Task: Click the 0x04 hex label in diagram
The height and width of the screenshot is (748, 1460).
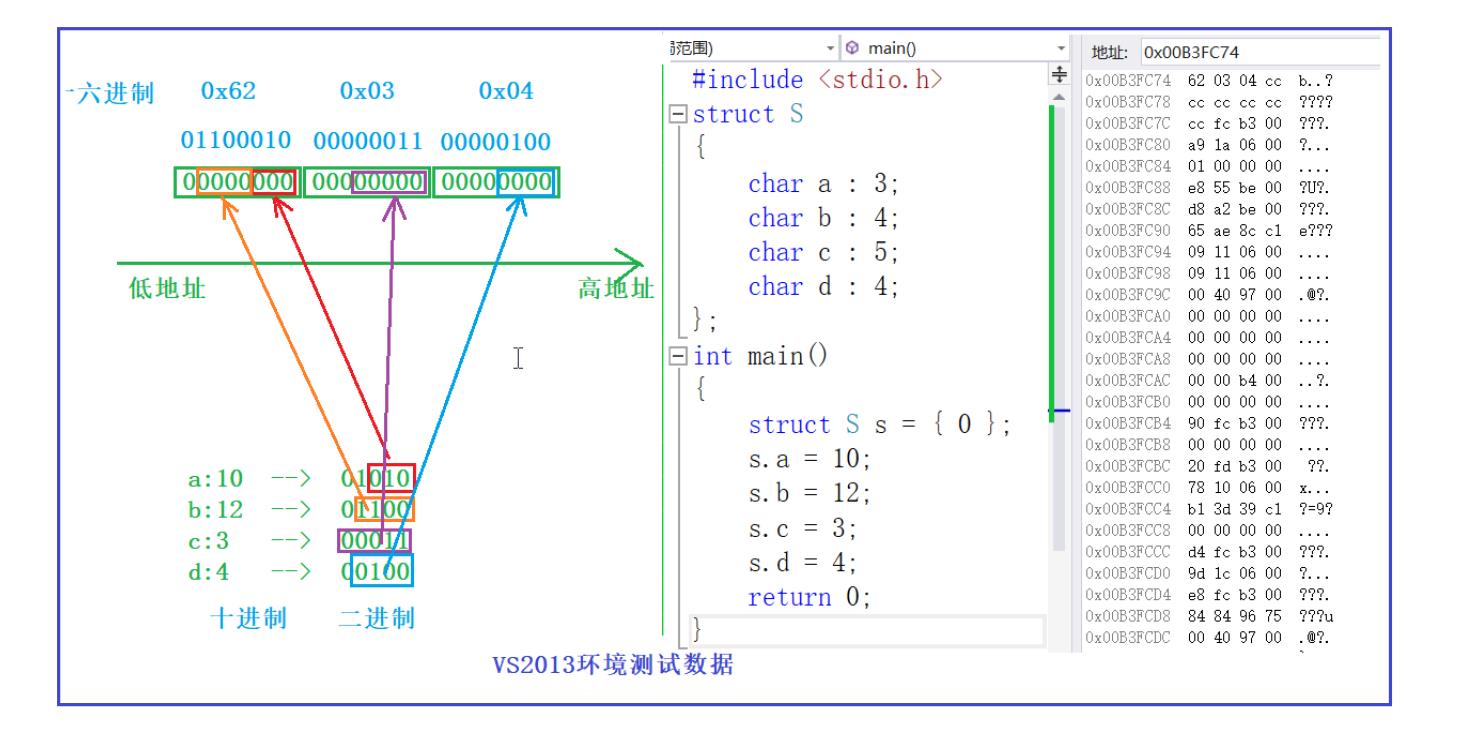Action: [506, 92]
